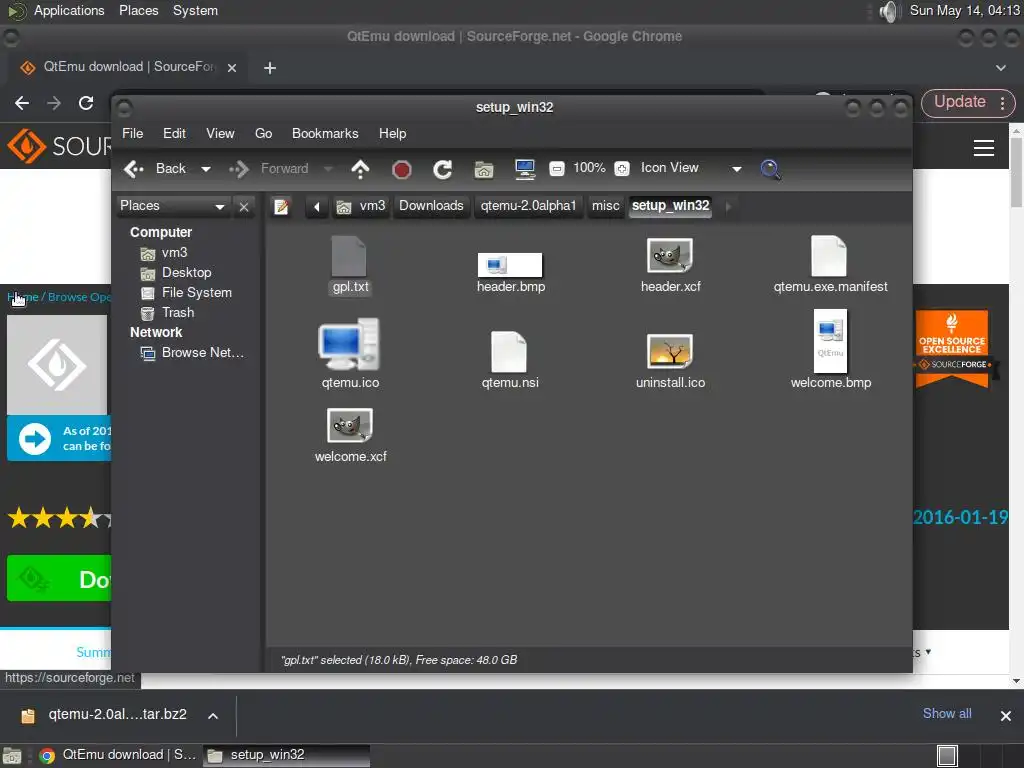Select the welcome.bmp thumbnail
Viewport: 1024px width, 768px height.
pyautogui.click(x=830, y=341)
